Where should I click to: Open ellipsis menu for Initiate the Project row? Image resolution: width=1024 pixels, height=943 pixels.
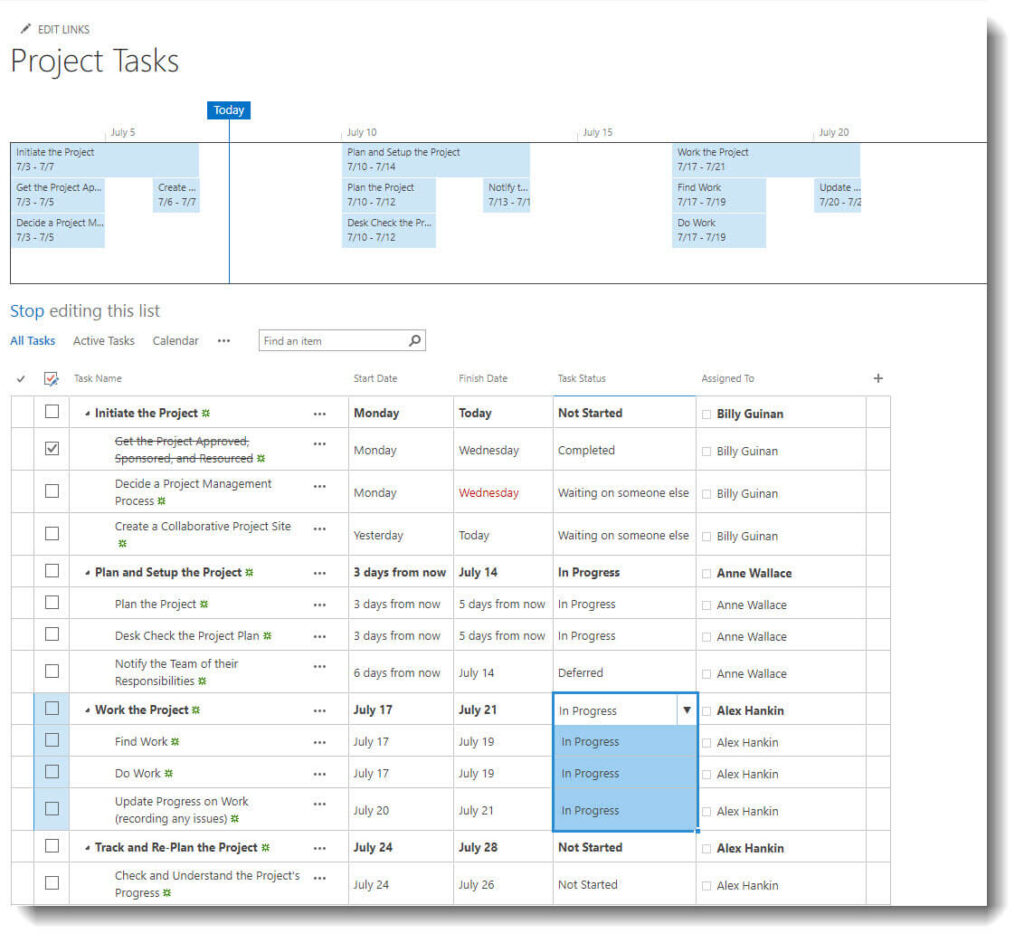pyautogui.click(x=319, y=413)
